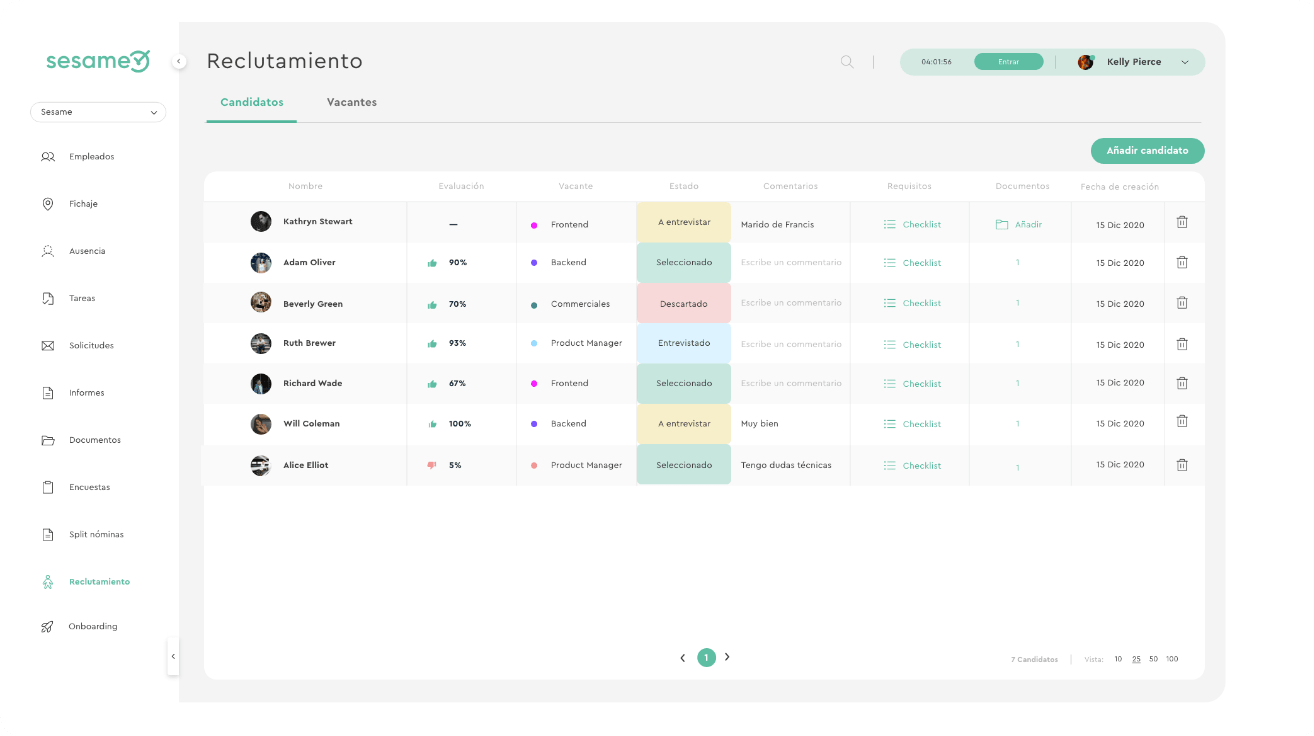1314x736 pixels.
Task: Open the Documentos folder icon
Action: click(48, 440)
